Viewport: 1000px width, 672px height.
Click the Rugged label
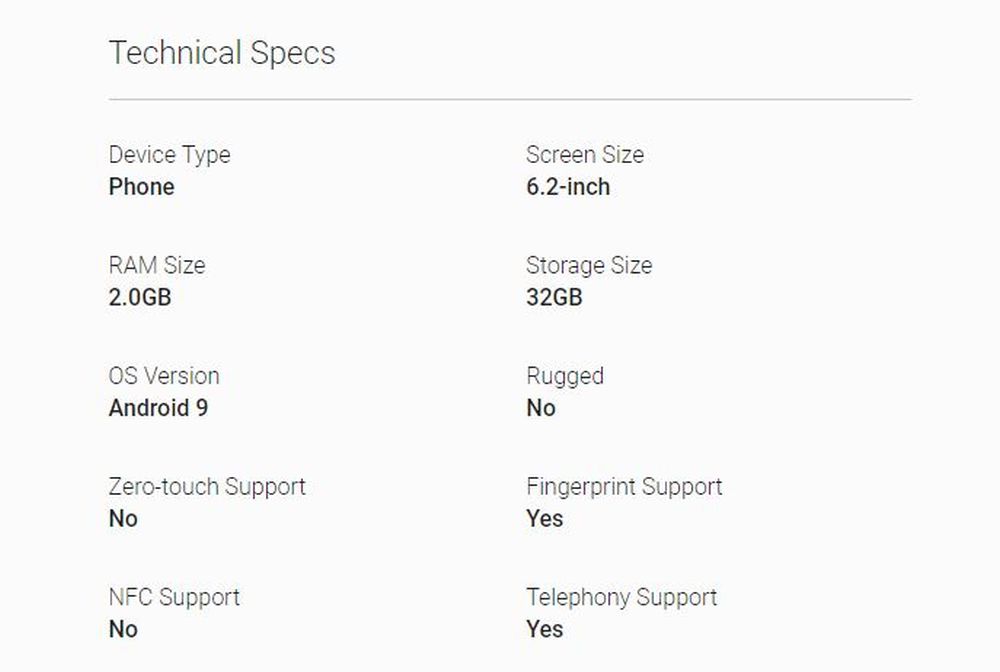click(x=565, y=377)
